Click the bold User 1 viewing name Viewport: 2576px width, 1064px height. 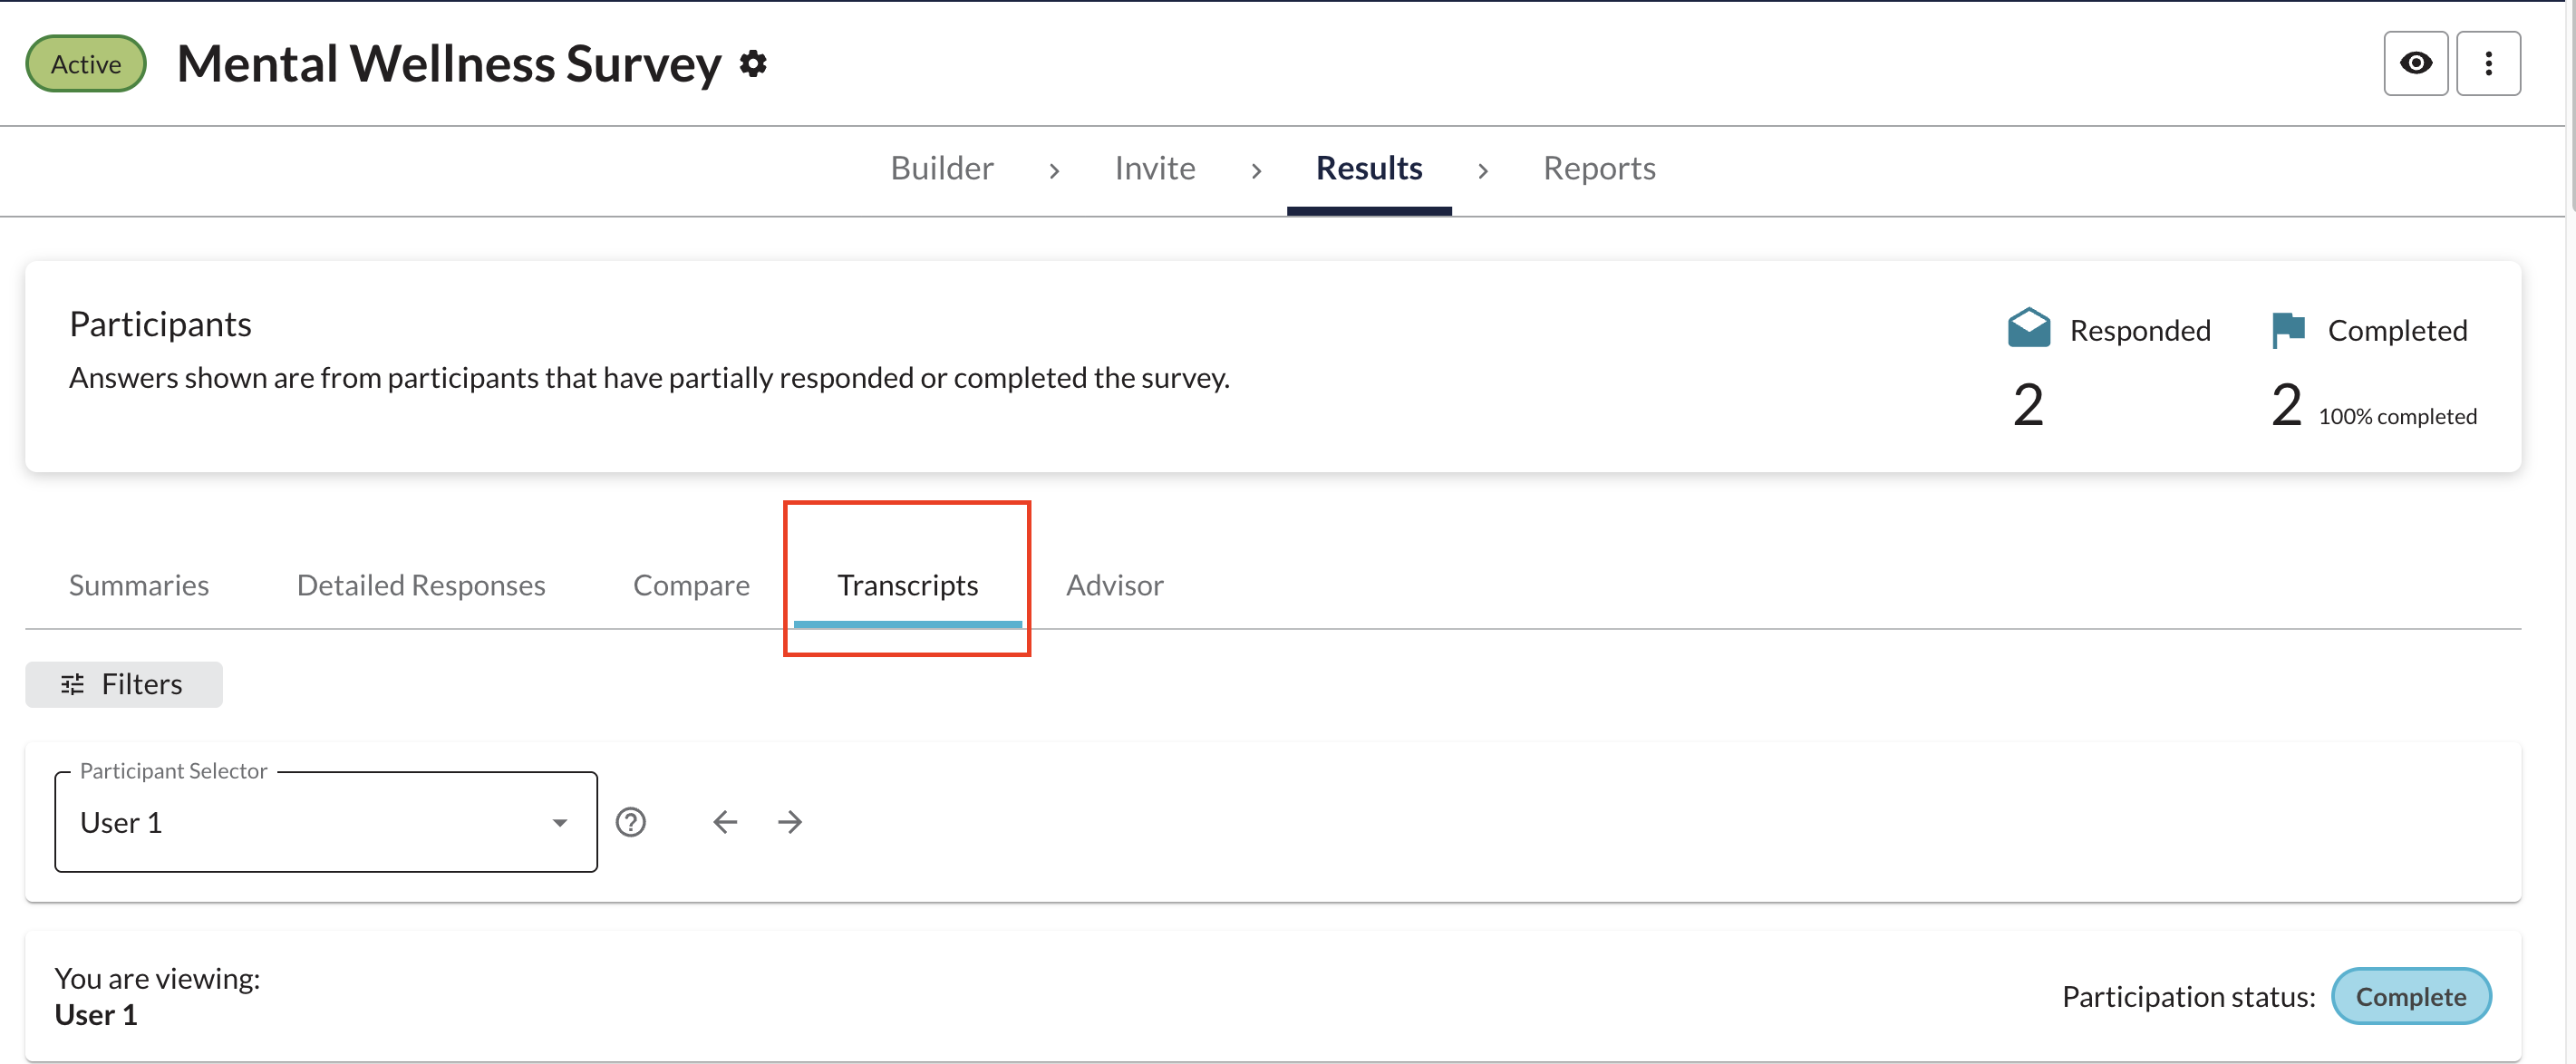[x=96, y=1015]
